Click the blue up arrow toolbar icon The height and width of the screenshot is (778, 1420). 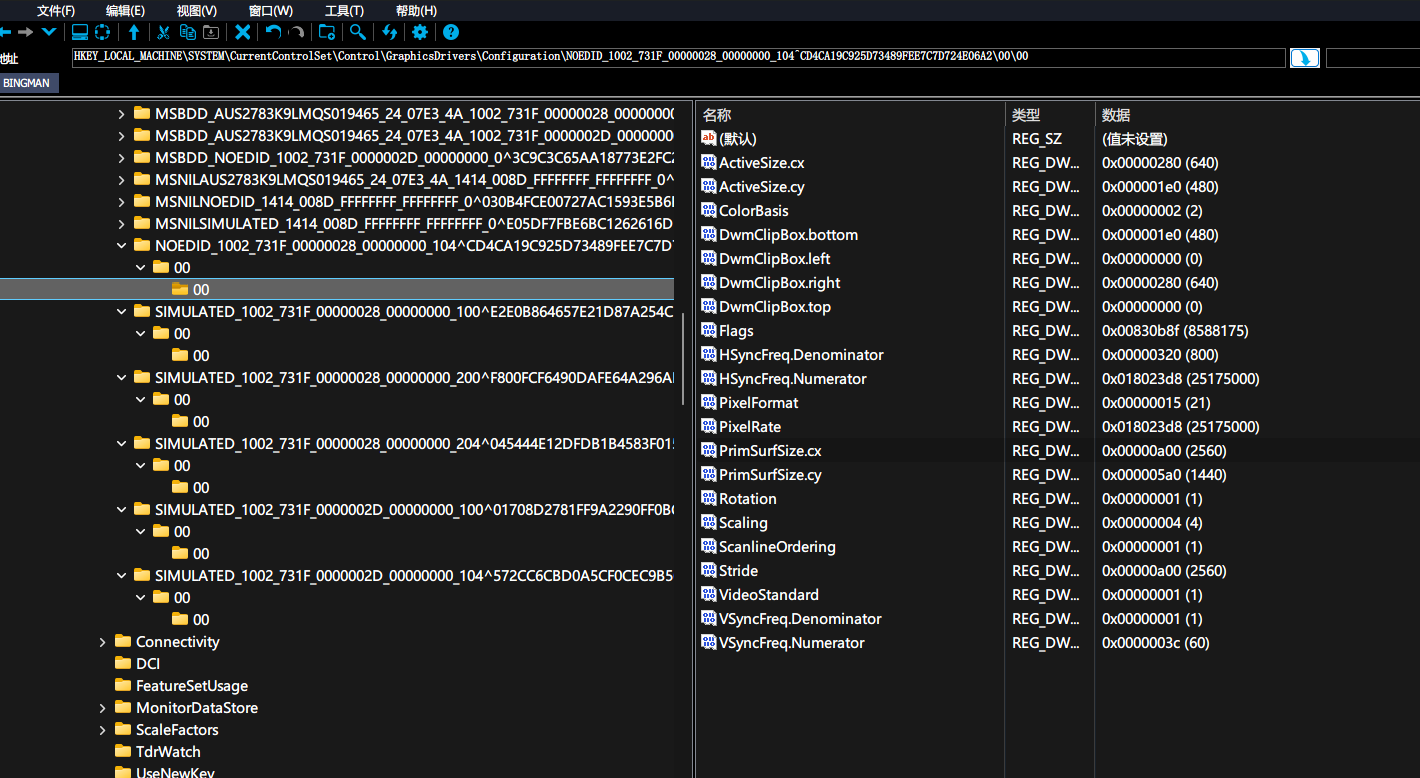[x=134, y=33]
